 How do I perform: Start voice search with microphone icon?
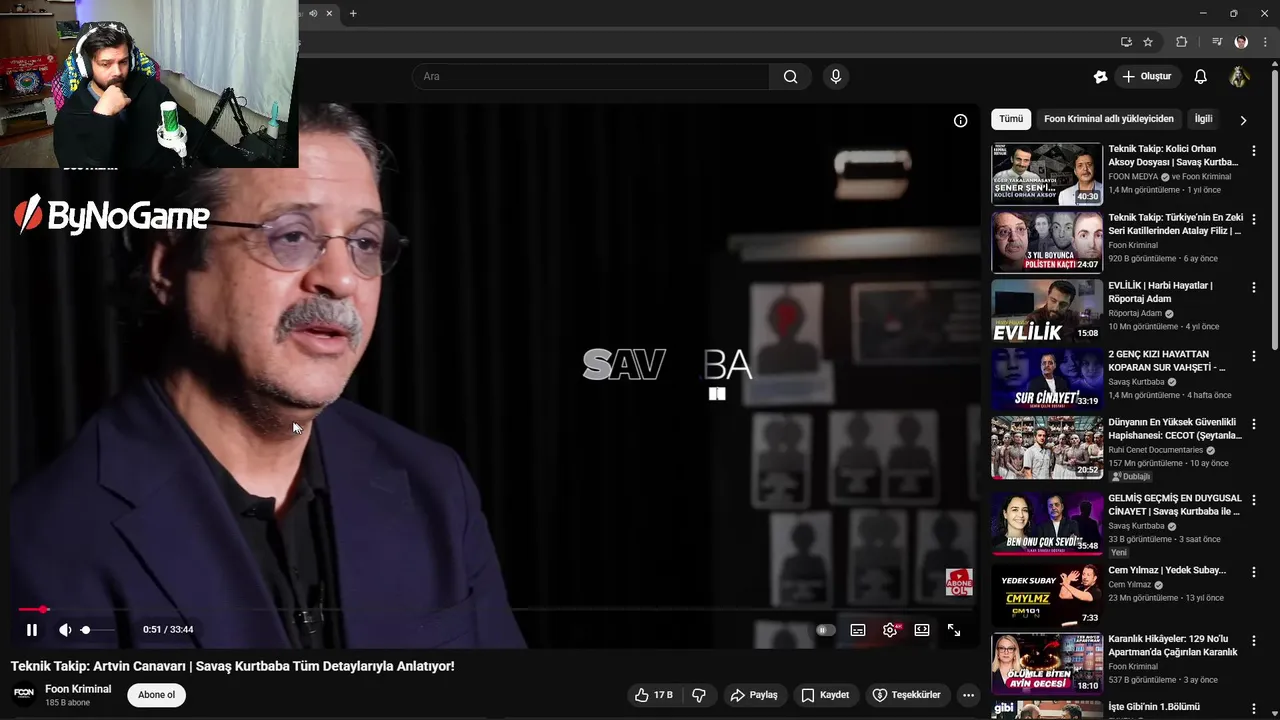click(x=836, y=77)
